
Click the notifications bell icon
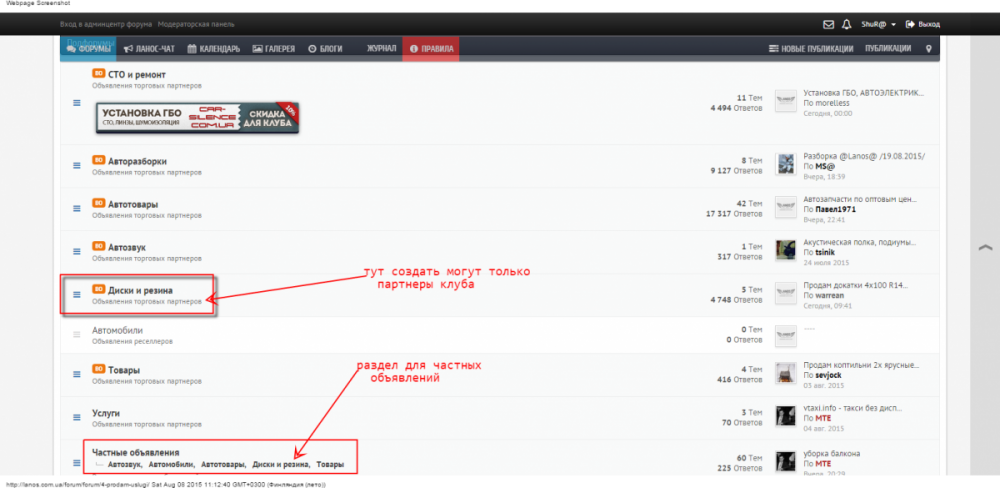click(x=846, y=23)
